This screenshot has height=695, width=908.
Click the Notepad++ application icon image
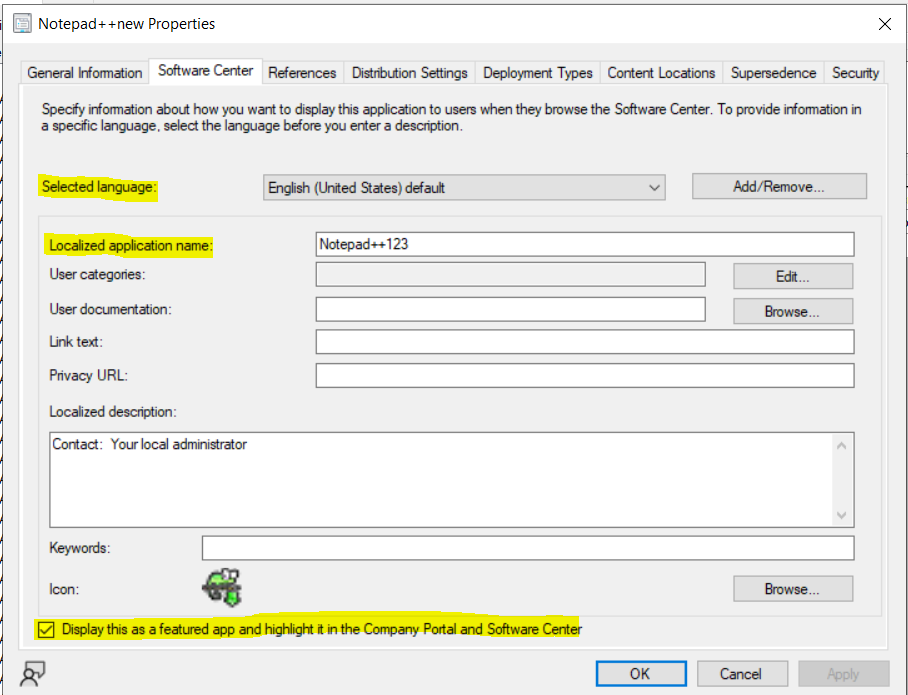pos(222,588)
